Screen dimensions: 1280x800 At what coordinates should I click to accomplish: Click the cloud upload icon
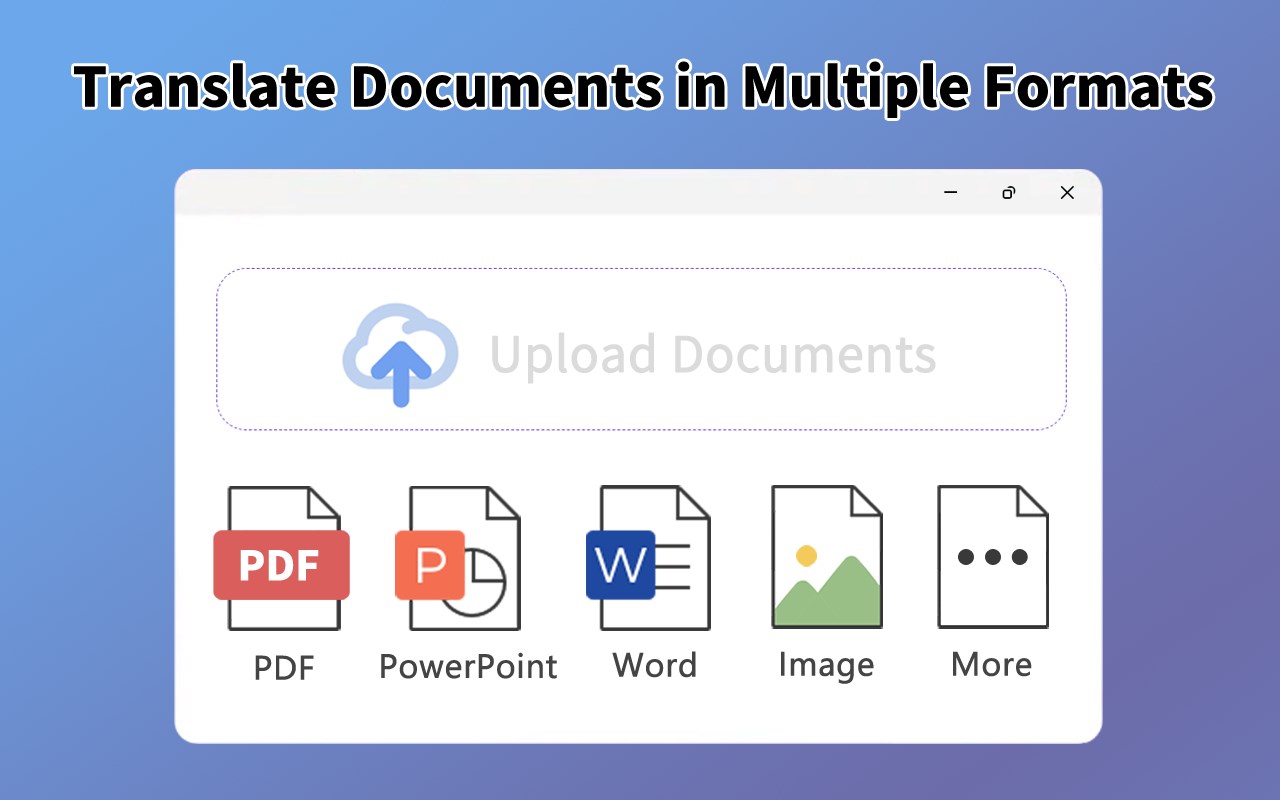tap(400, 355)
